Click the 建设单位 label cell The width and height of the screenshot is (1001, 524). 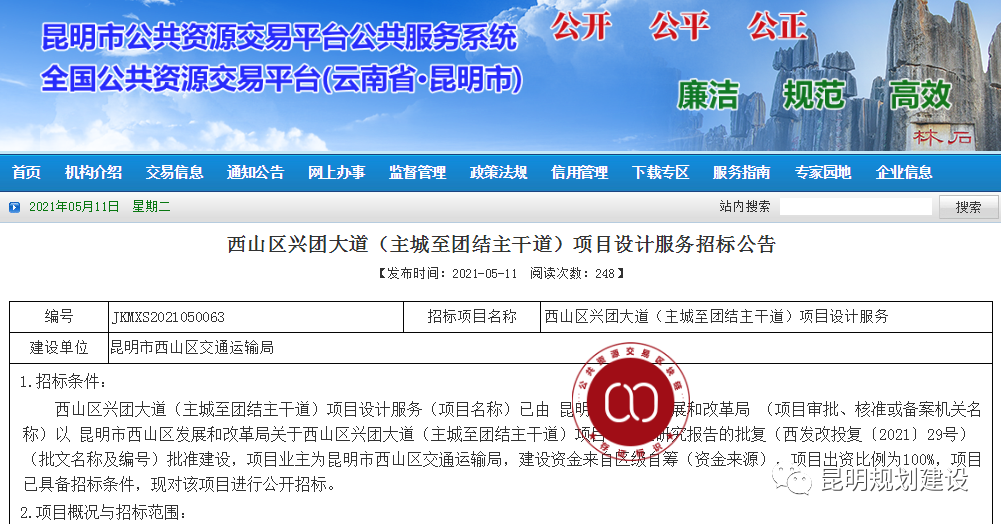[59, 348]
